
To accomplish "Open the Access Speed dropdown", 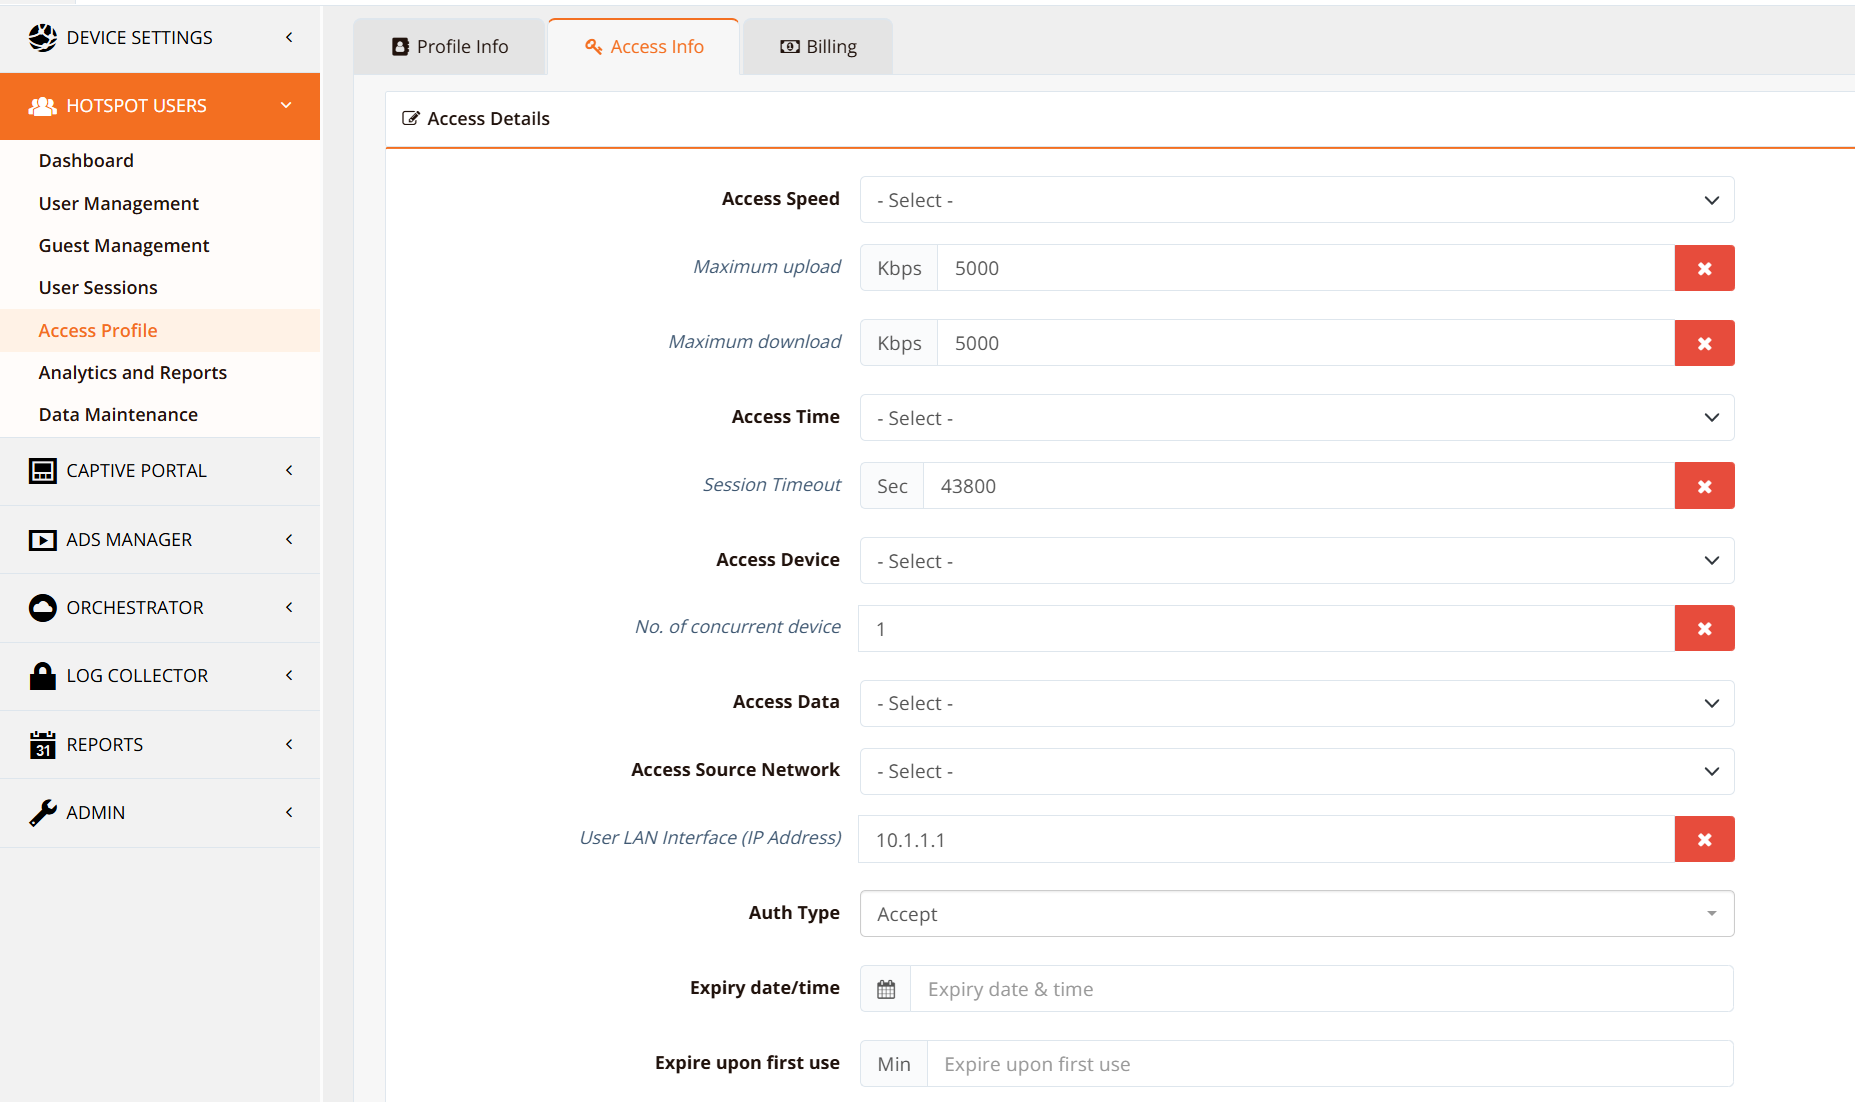I will tap(1296, 200).
